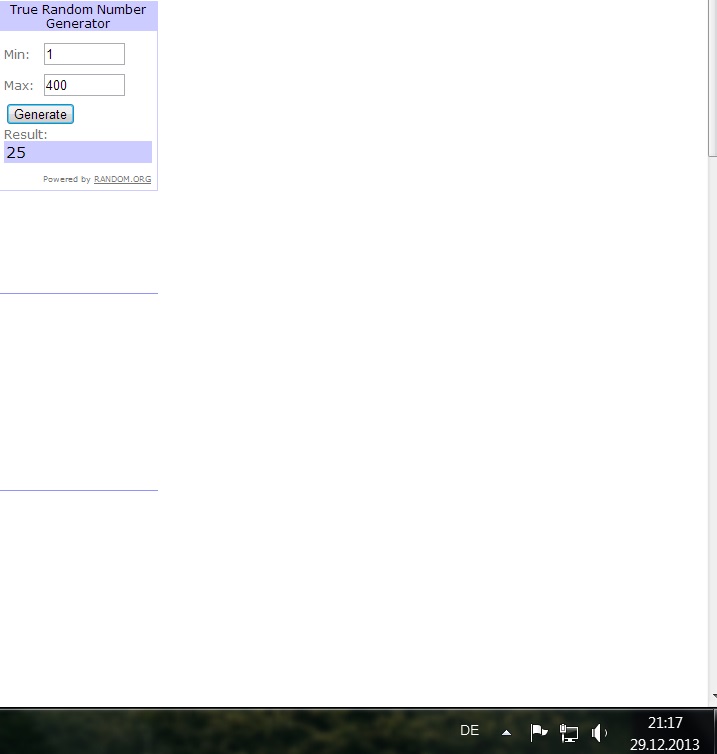The height and width of the screenshot is (754, 717).
Task: Click the True Random Number Generator header
Action: pos(78,16)
